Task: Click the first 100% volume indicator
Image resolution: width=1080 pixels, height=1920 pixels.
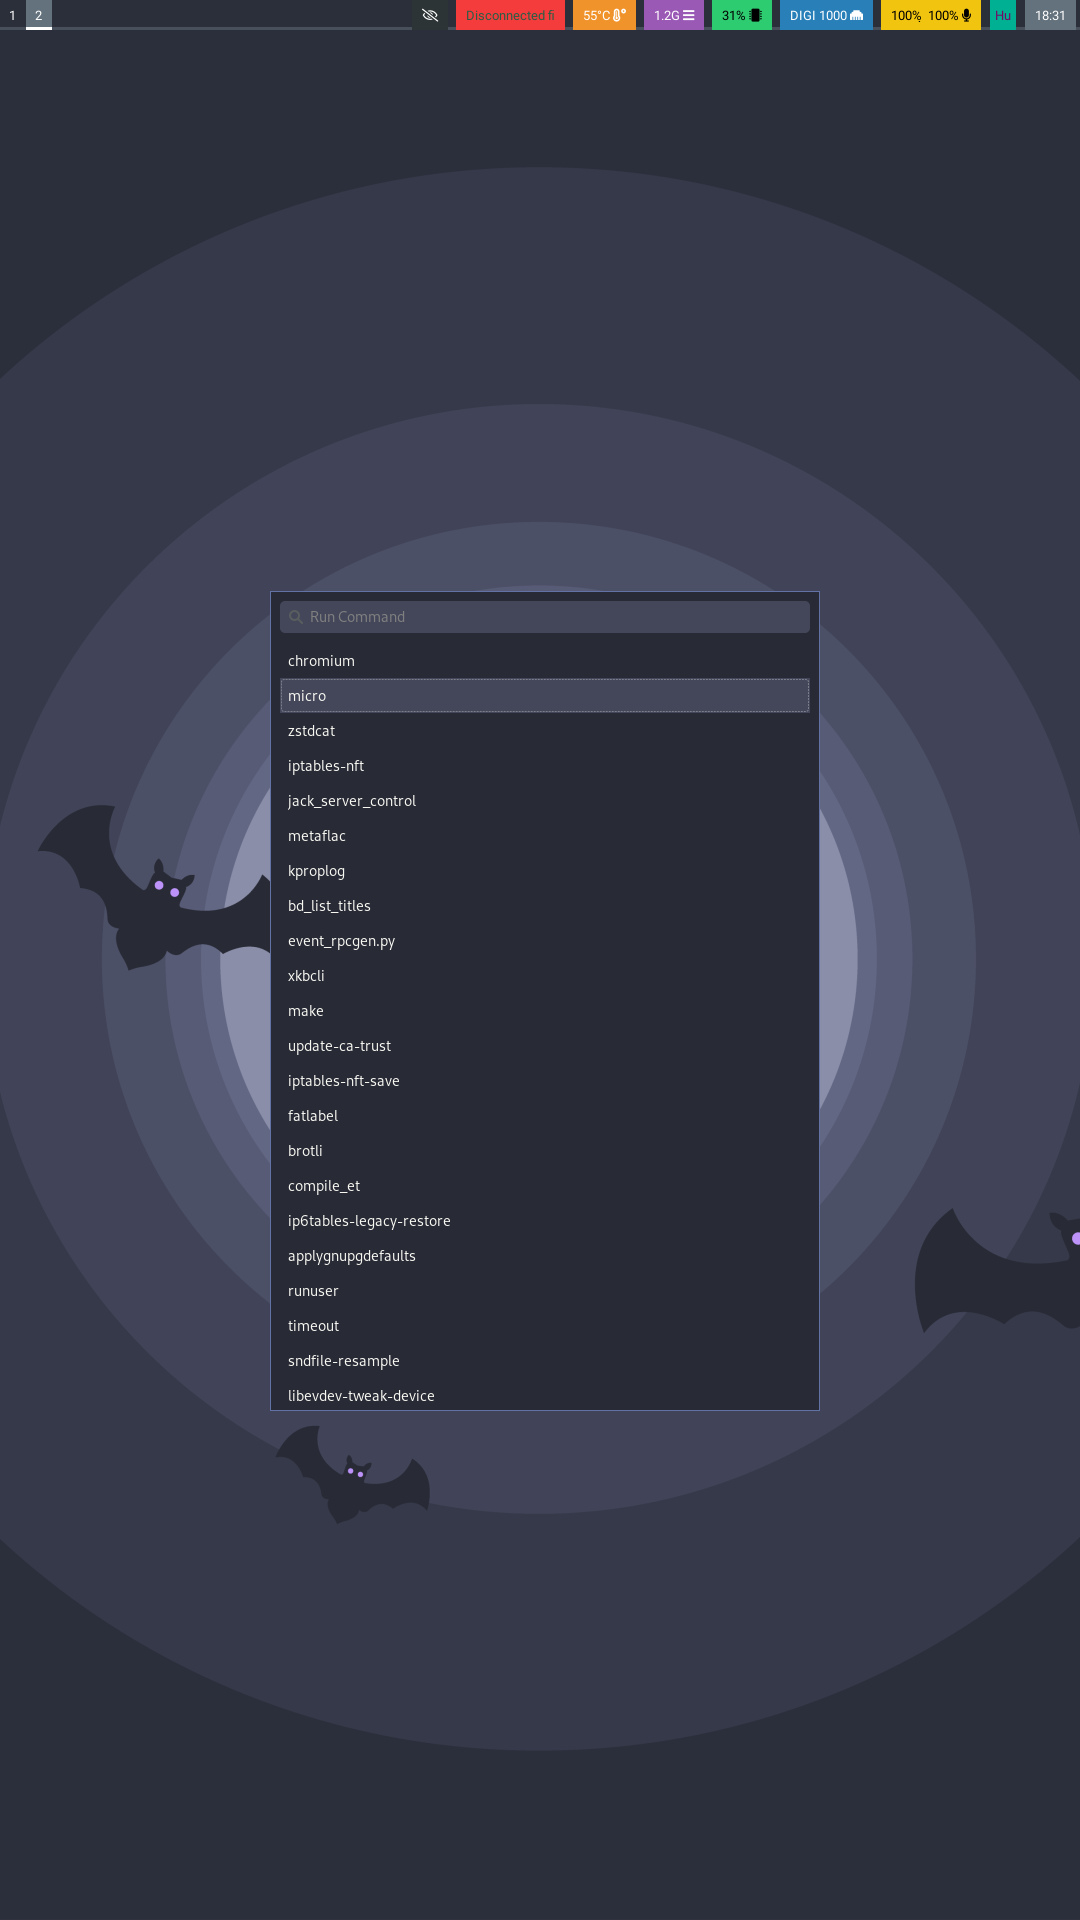Action: click(x=906, y=15)
